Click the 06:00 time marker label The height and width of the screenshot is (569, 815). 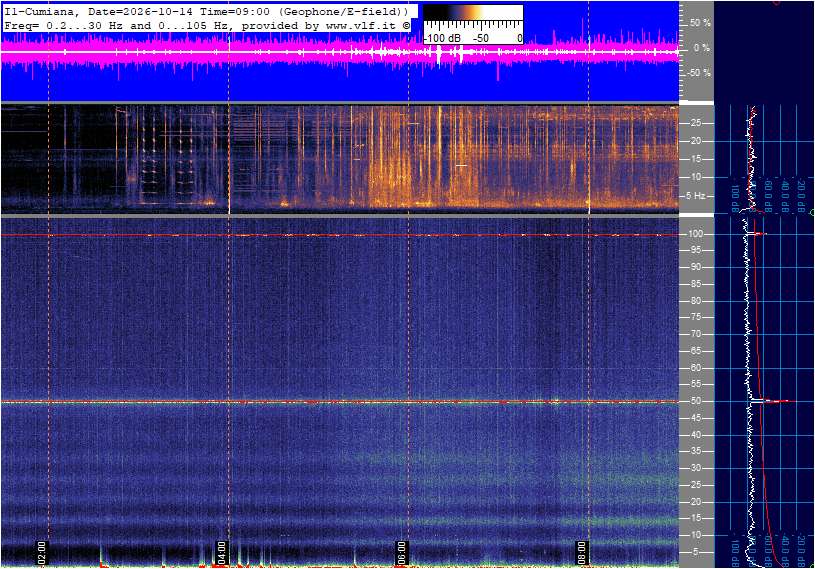coord(401,553)
